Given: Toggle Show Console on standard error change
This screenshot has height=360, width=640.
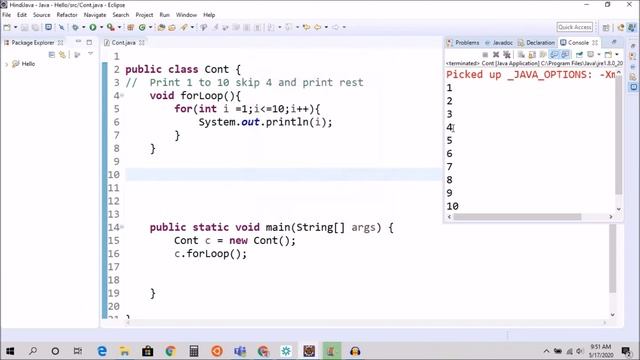Looking at the screenshot, I should tap(565, 55).
